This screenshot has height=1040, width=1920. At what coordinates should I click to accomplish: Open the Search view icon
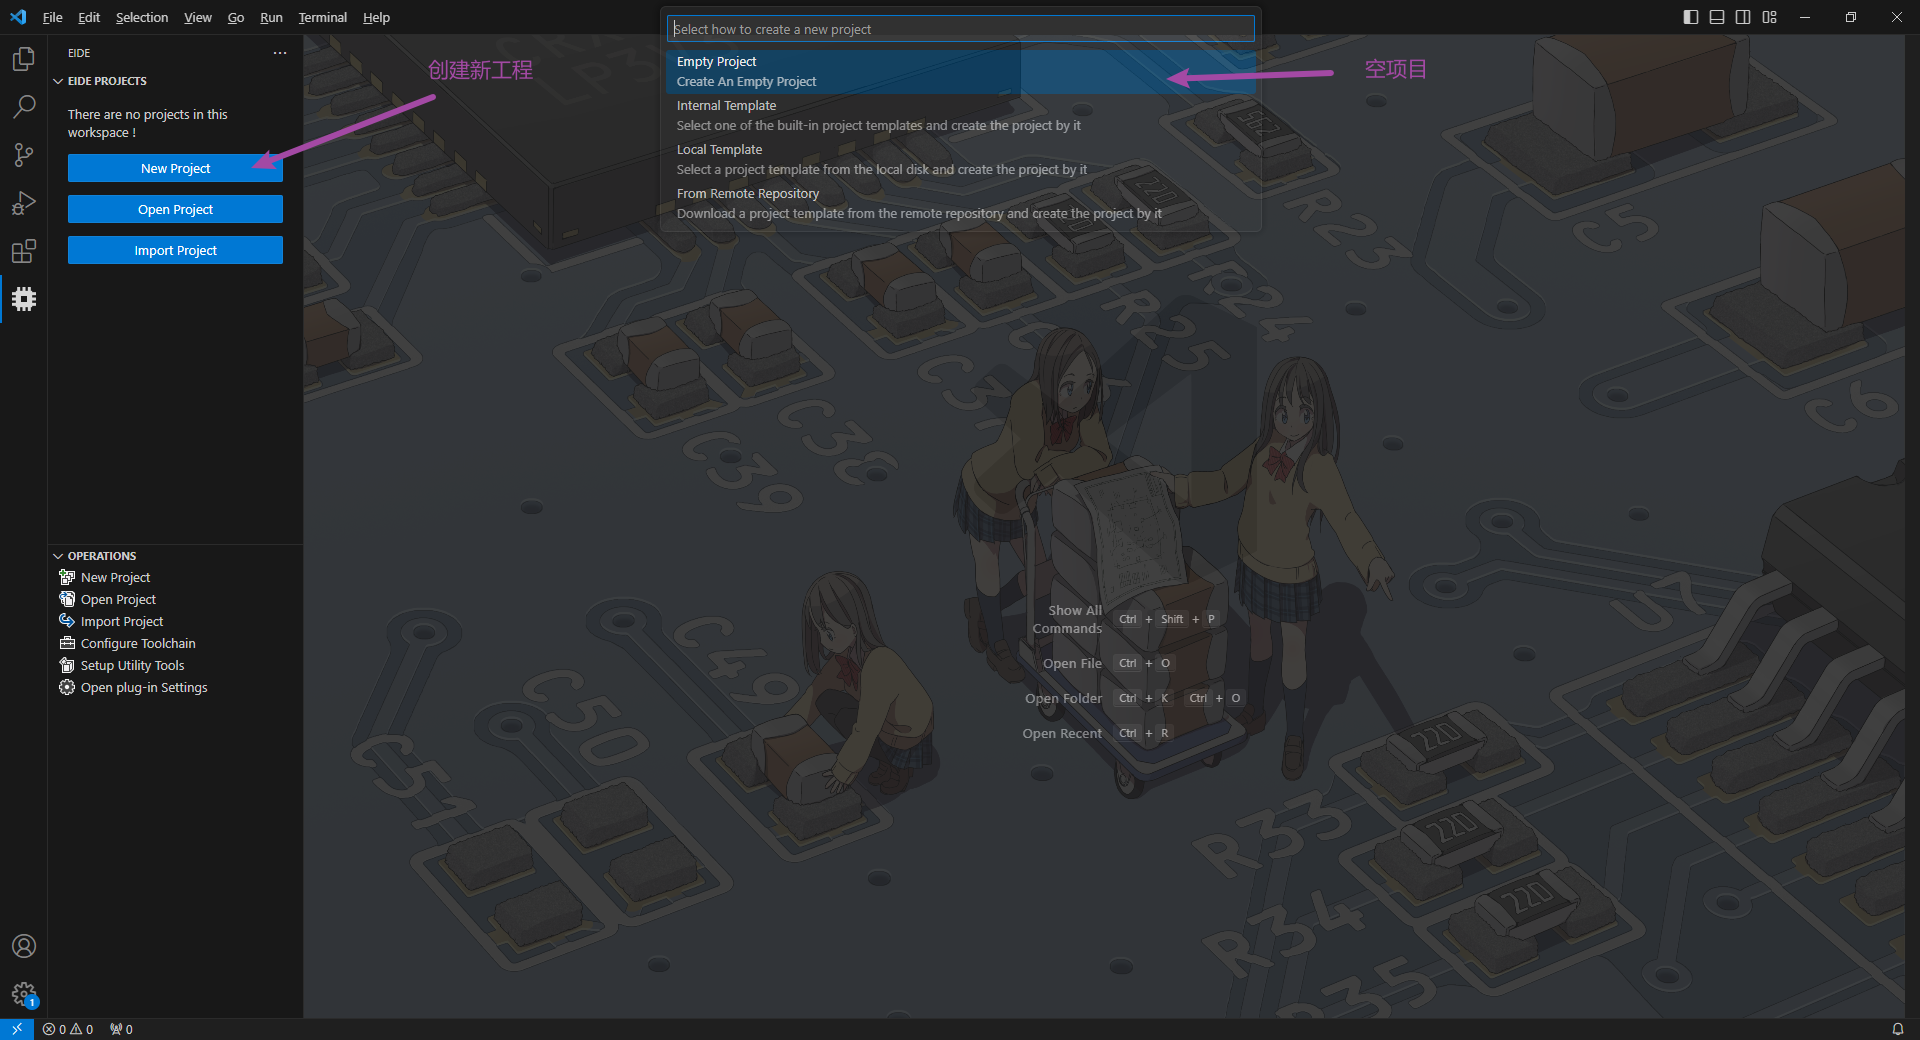[24, 106]
